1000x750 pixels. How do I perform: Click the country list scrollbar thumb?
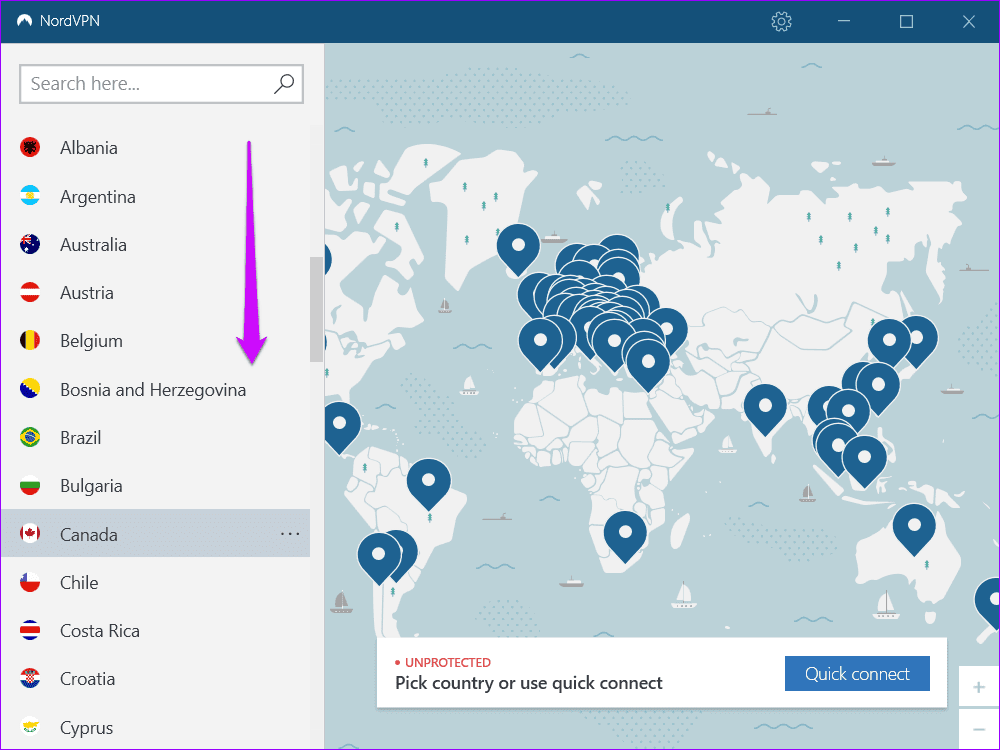[316, 309]
